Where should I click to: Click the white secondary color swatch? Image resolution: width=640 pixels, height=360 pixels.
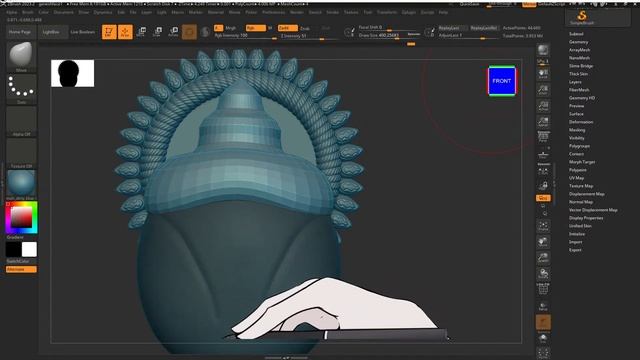(29, 249)
